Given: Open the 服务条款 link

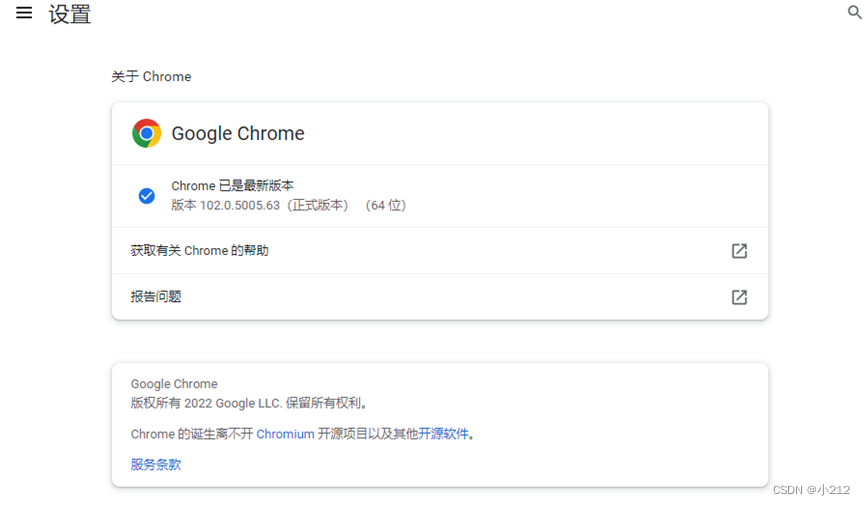Looking at the screenshot, I should click(x=156, y=465).
